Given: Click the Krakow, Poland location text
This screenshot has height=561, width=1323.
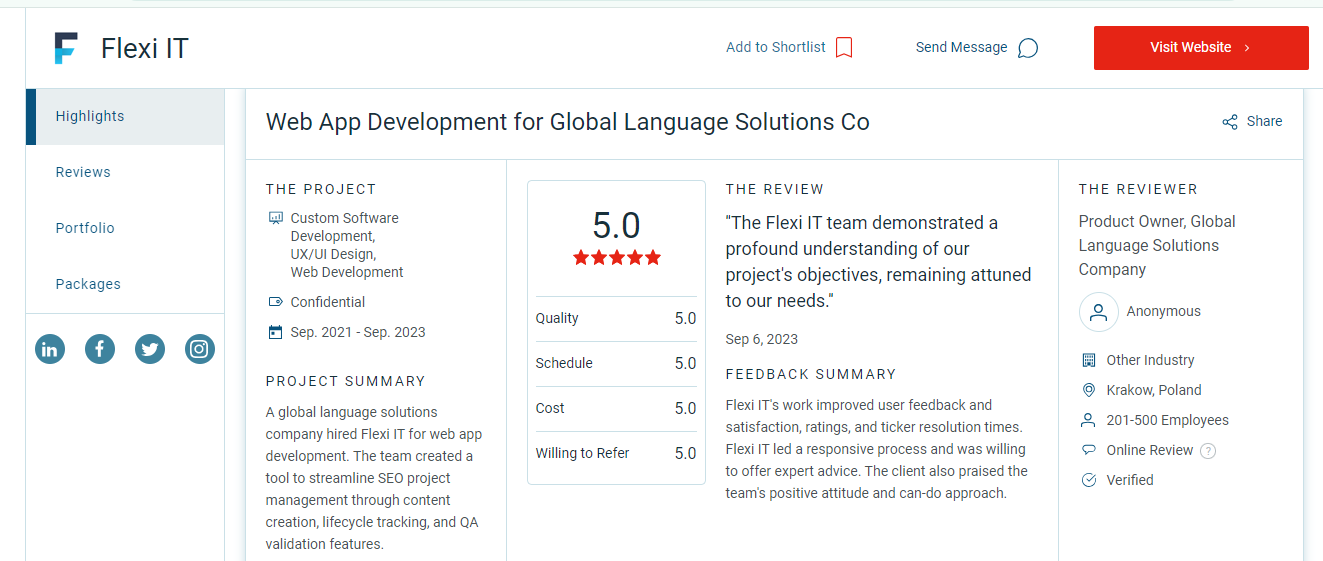Looking at the screenshot, I should tap(1154, 390).
